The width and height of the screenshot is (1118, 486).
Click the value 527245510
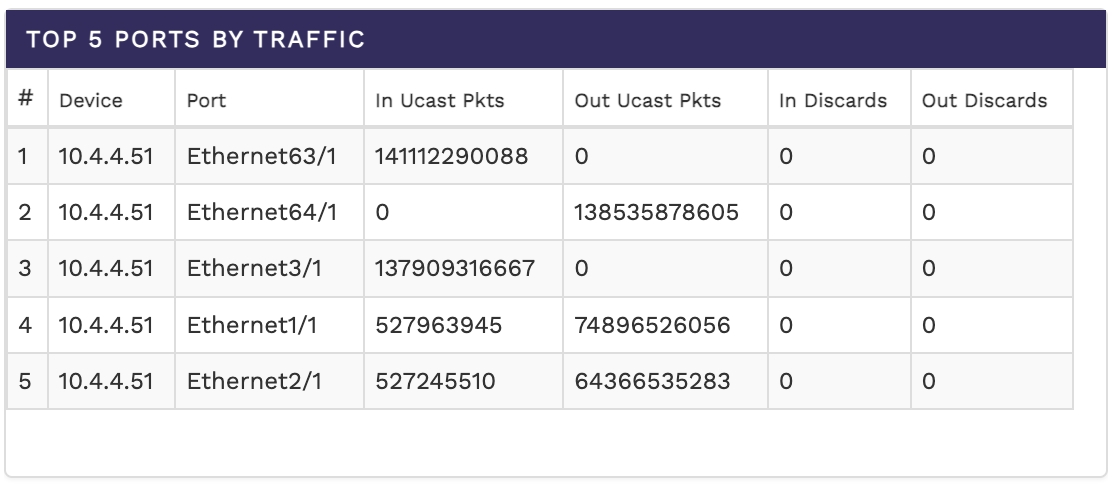(437, 381)
